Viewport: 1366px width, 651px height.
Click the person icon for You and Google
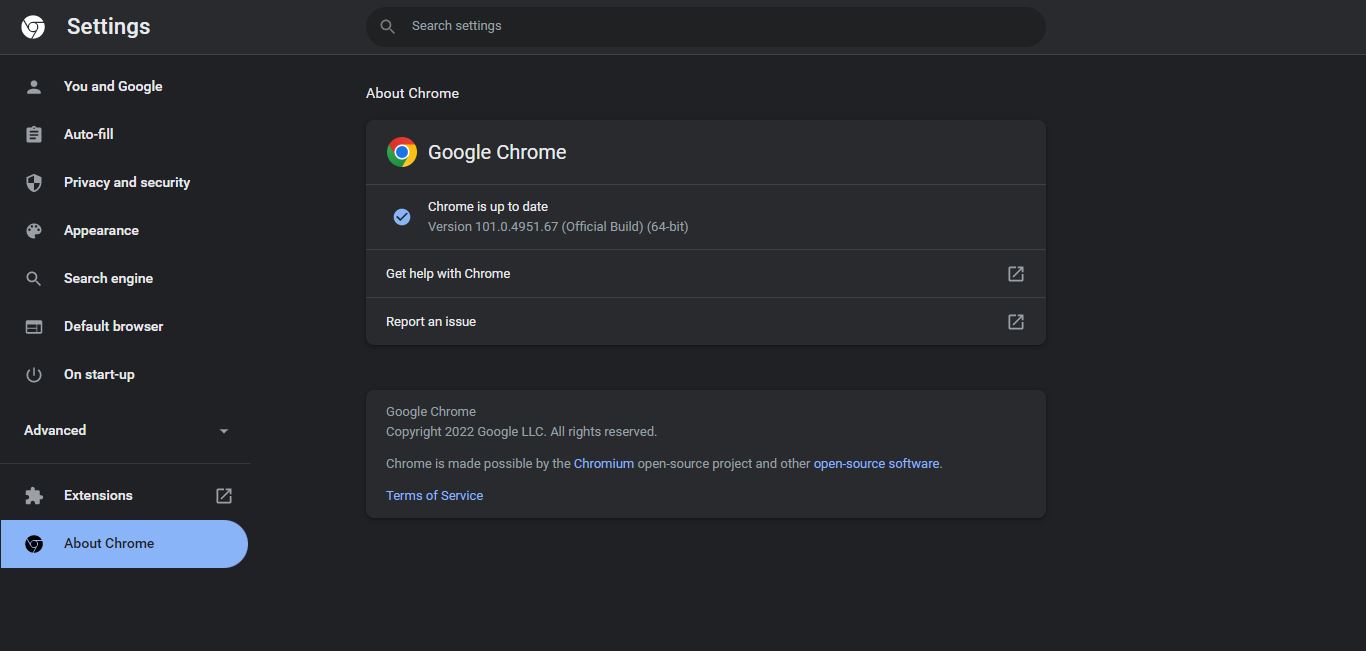[x=34, y=87]
